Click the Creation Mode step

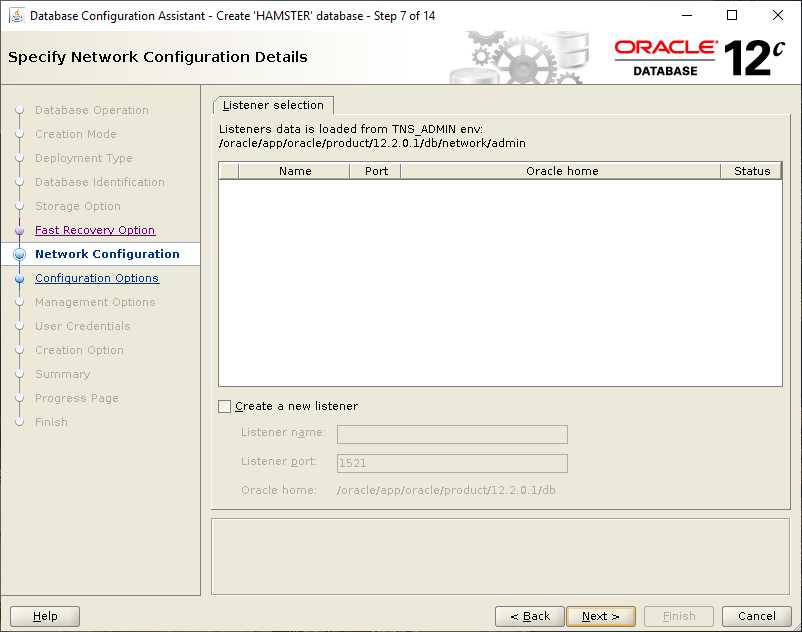point(76,134)
